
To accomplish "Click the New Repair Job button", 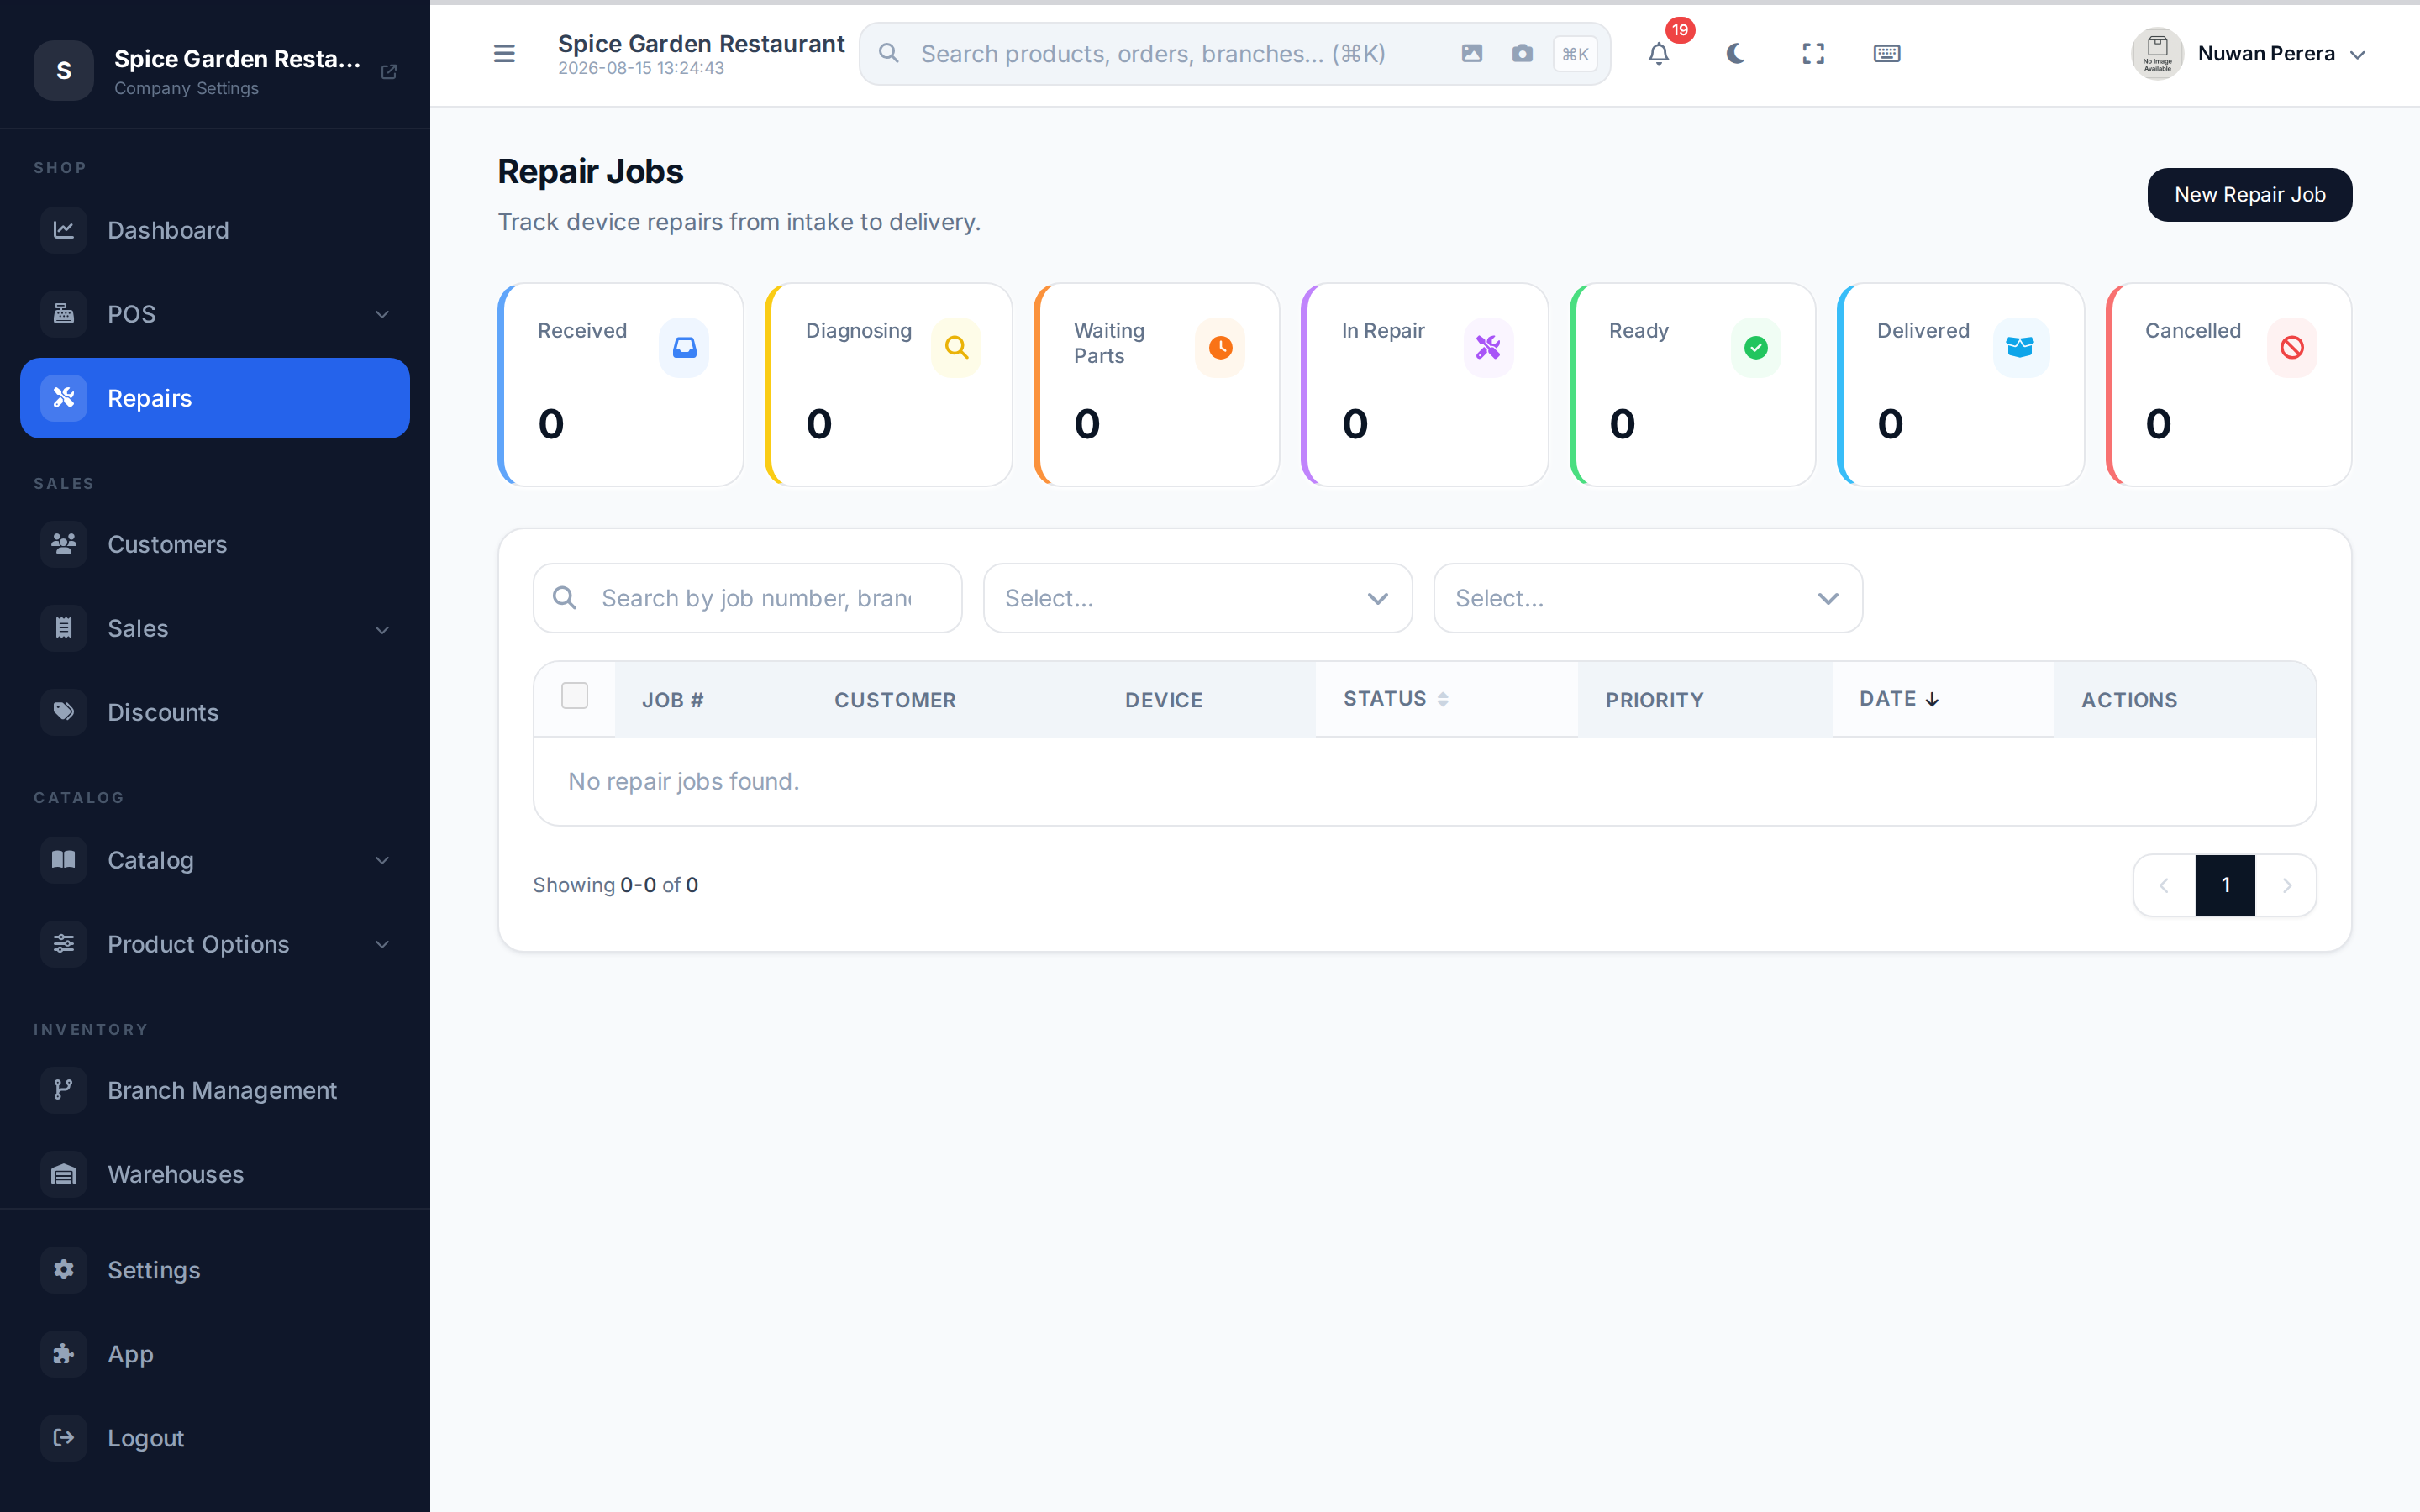I will tap(2249, 195).
